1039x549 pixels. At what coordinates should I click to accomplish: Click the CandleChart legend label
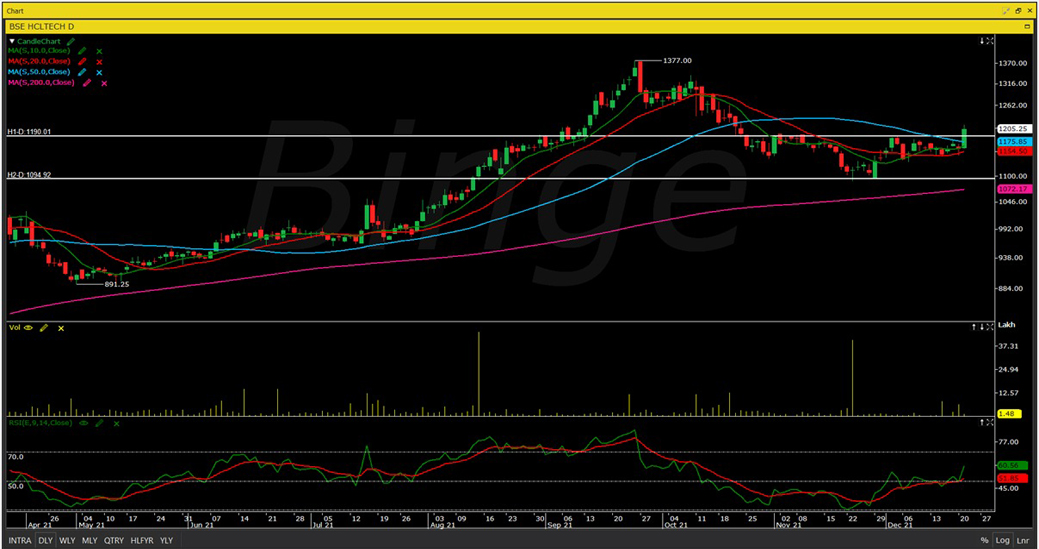38,41
